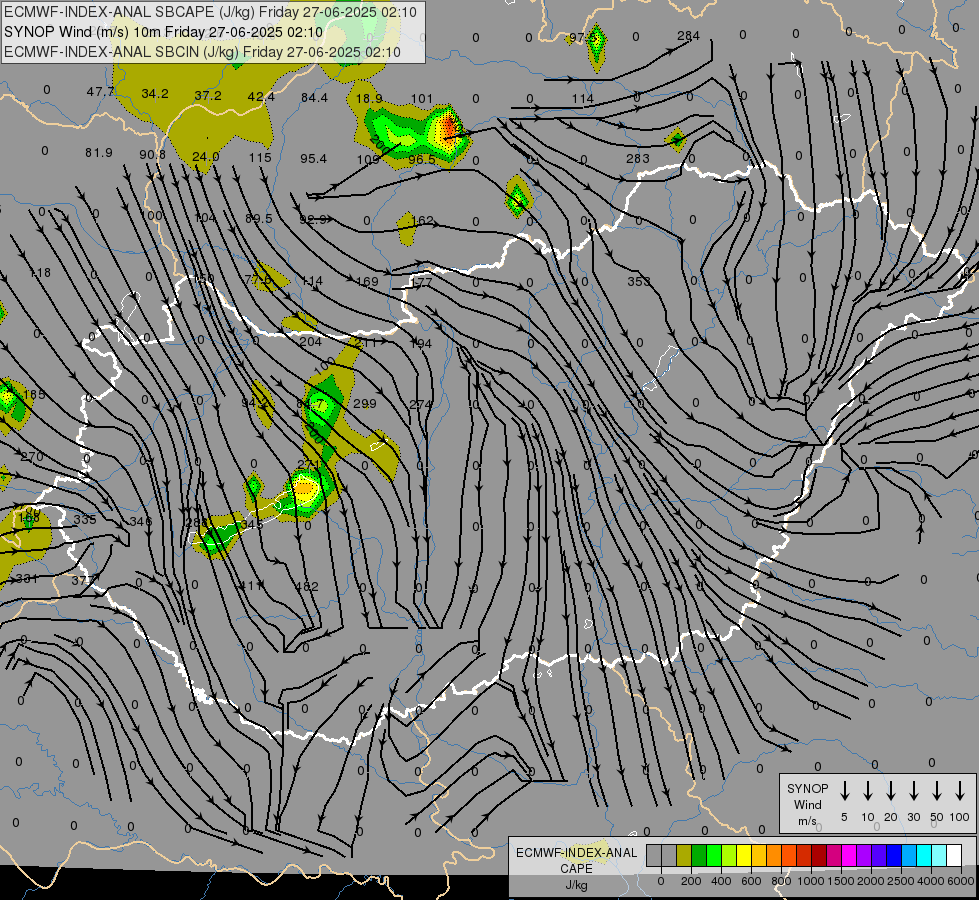Select the bright magenta CAPE legend swatch

[x=849, y=855]
